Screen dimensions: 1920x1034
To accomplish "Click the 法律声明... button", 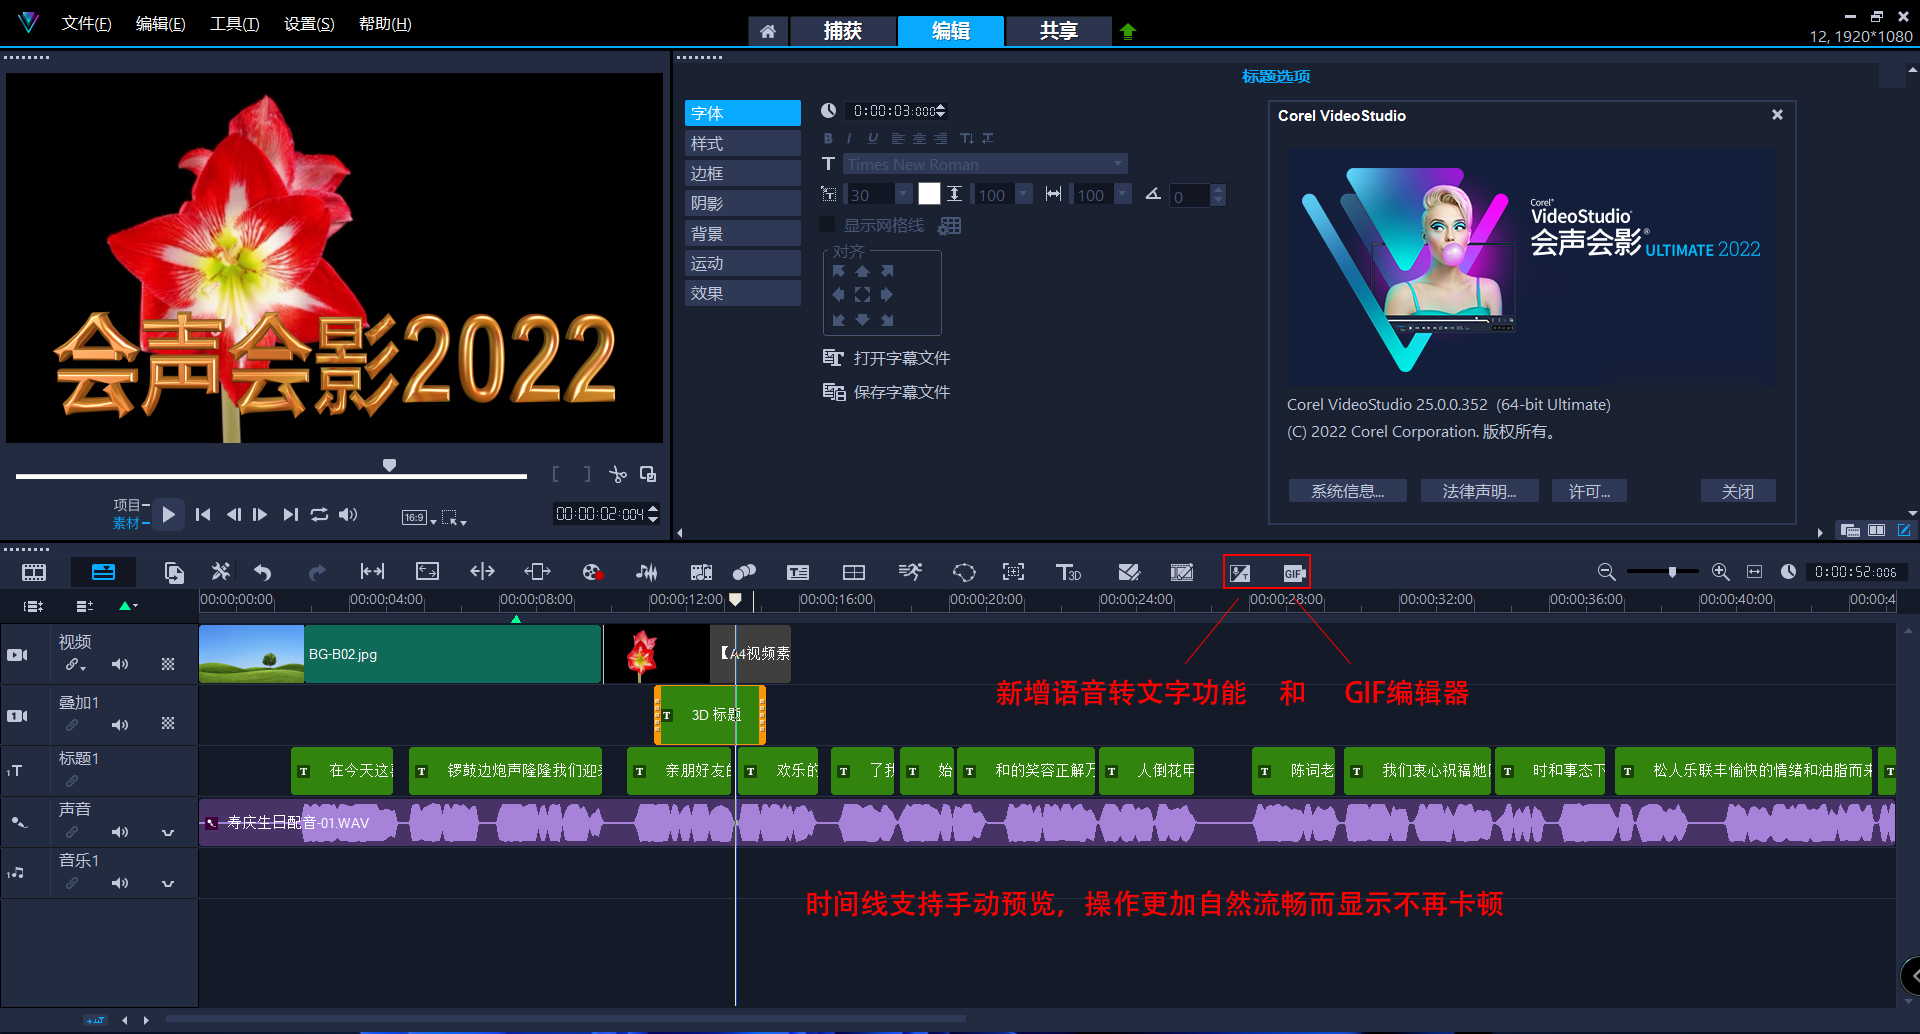I will point(1479,491).
